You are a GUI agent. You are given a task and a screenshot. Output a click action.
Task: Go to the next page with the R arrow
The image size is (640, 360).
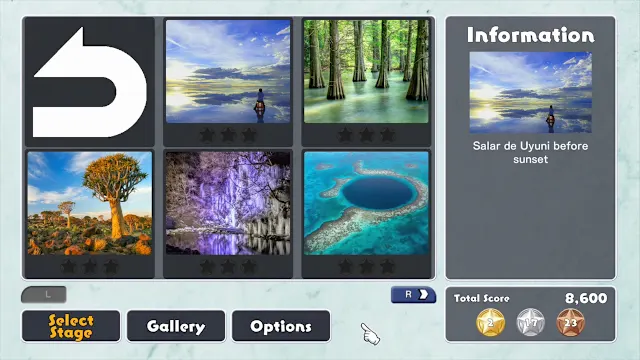[x=413, y=295]
